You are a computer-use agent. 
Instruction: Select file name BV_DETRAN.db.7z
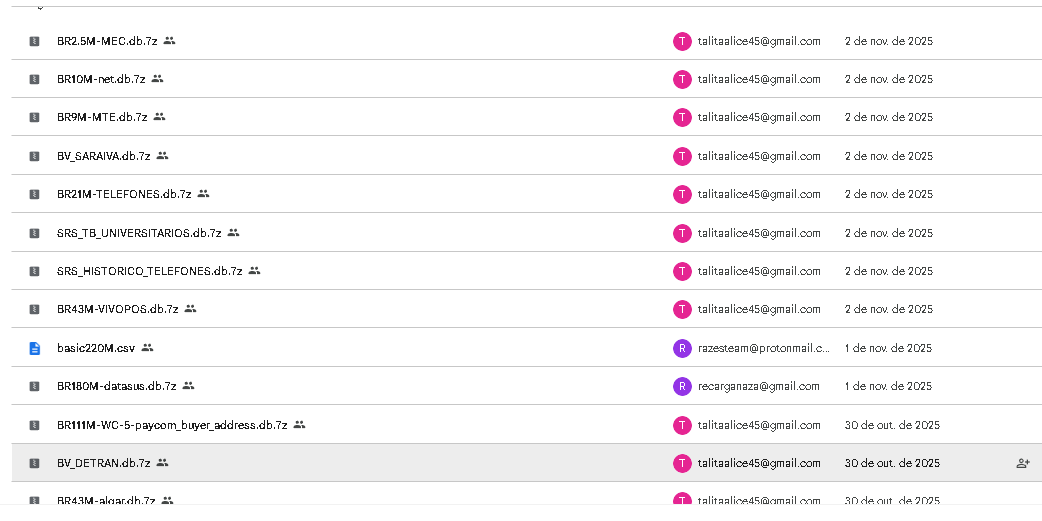pyautogui.click(x=104, y=463)
